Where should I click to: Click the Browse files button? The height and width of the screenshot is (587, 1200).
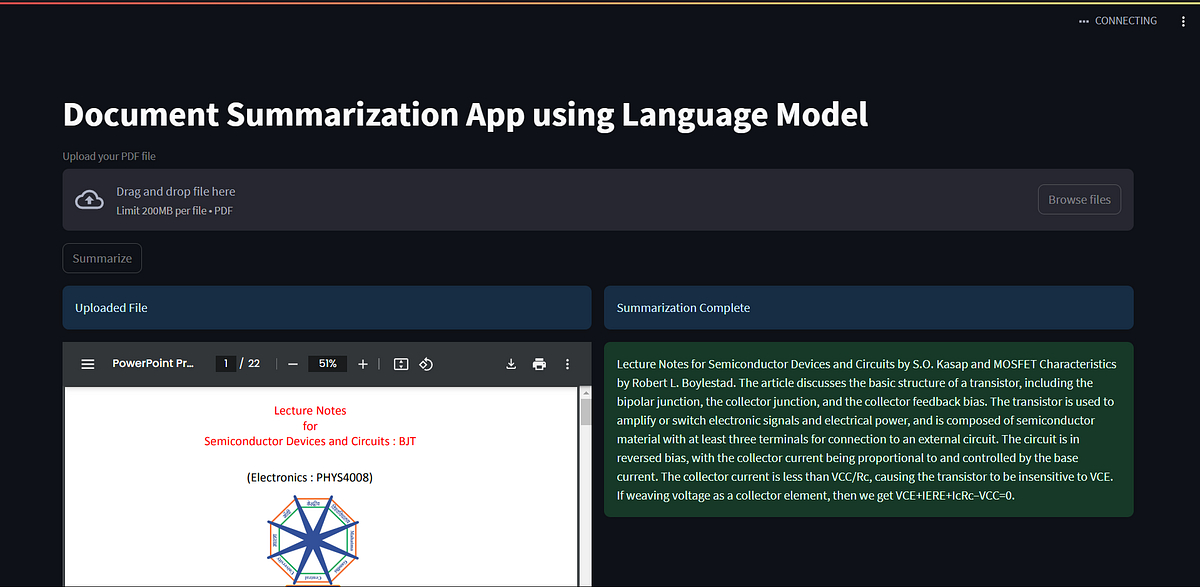point(1079,199)
